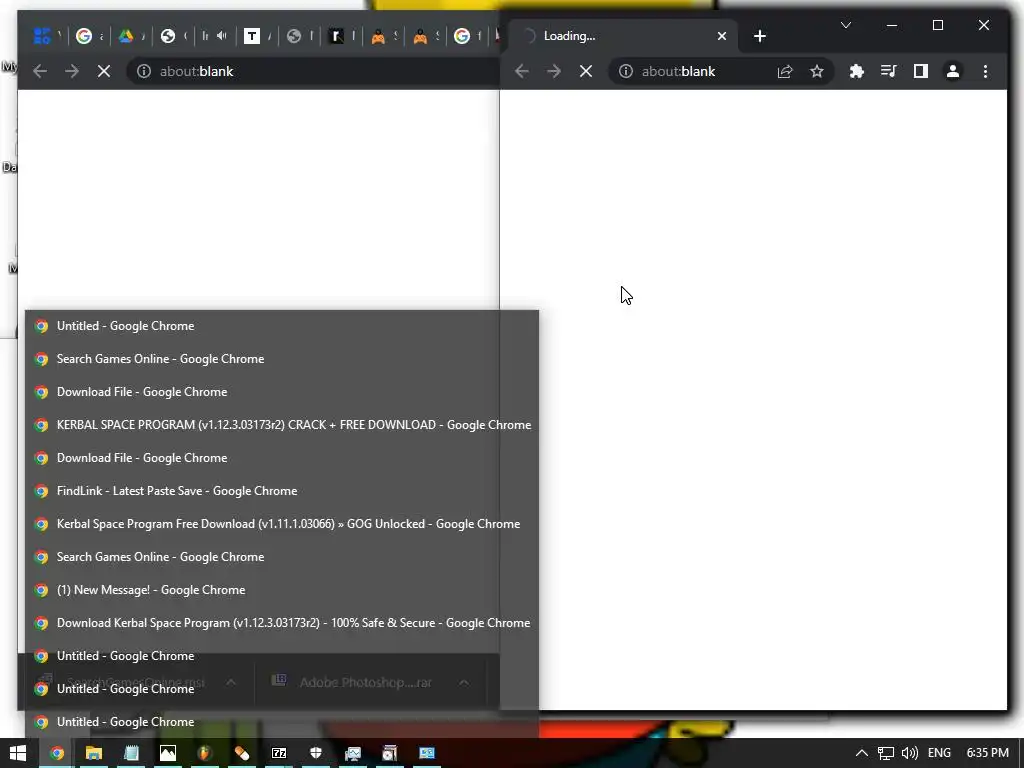Open a new tab with the plus button
This screenshot has height=768, width=1024.
pyautogui.click(x=760, y=36)
